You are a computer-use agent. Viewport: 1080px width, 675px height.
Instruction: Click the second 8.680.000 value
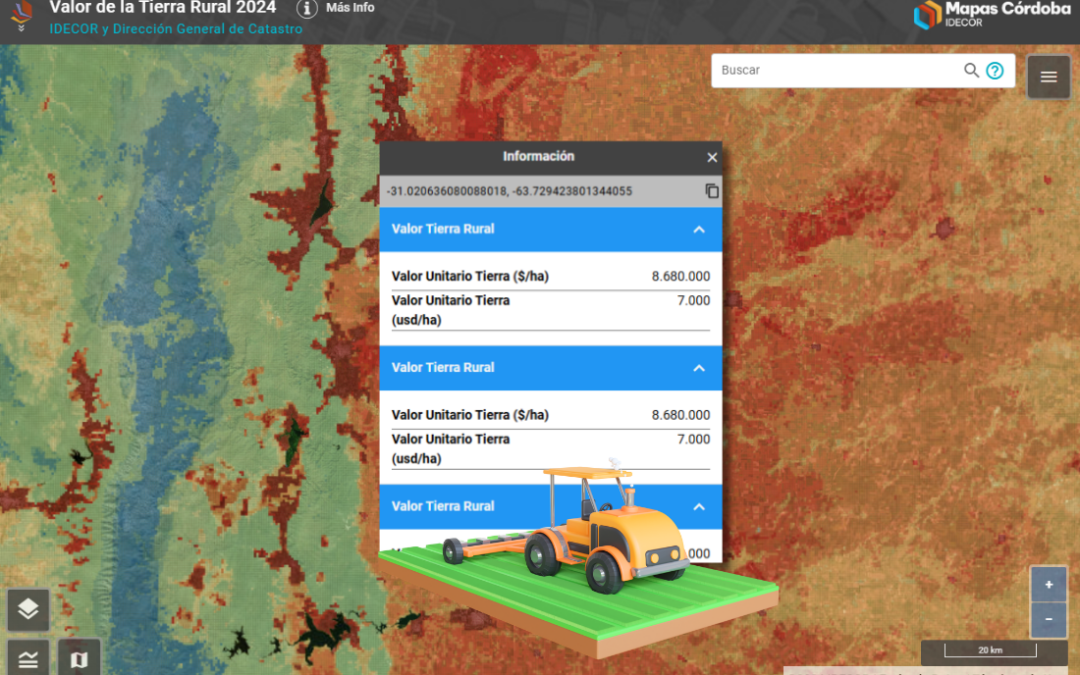click(x=681, y=415)
